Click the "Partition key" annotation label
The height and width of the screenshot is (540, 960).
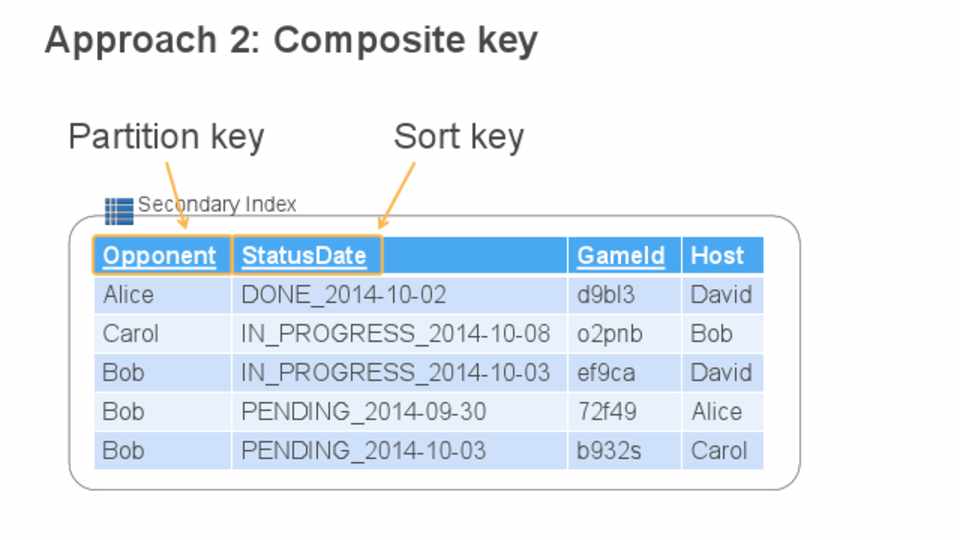166,137
